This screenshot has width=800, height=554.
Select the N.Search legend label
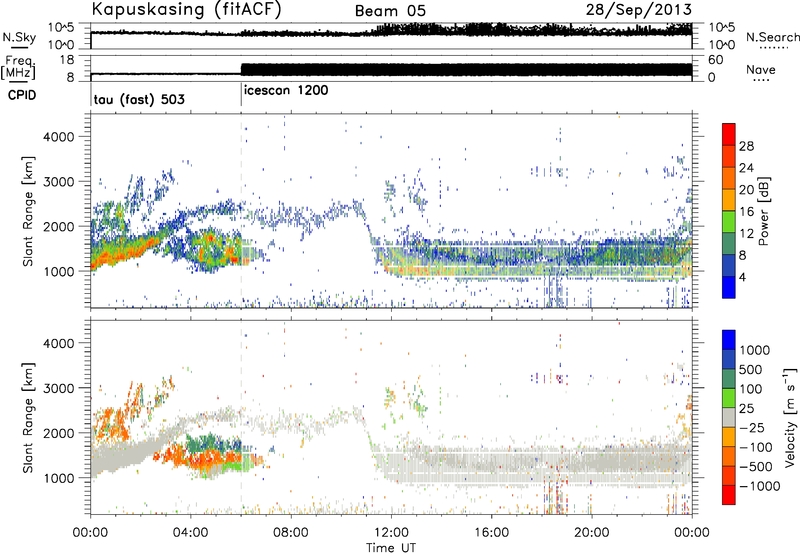click(x=772, y=37)
